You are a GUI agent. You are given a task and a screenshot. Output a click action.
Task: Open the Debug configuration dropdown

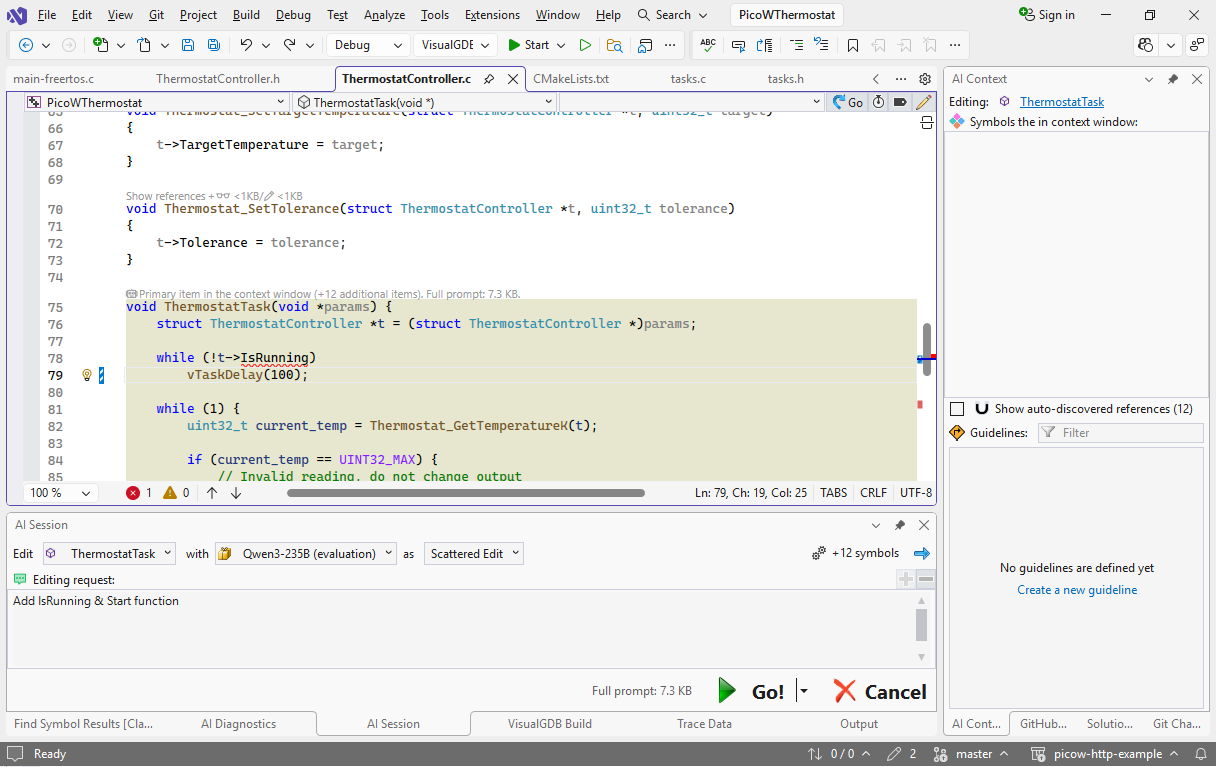pos(368,45)
